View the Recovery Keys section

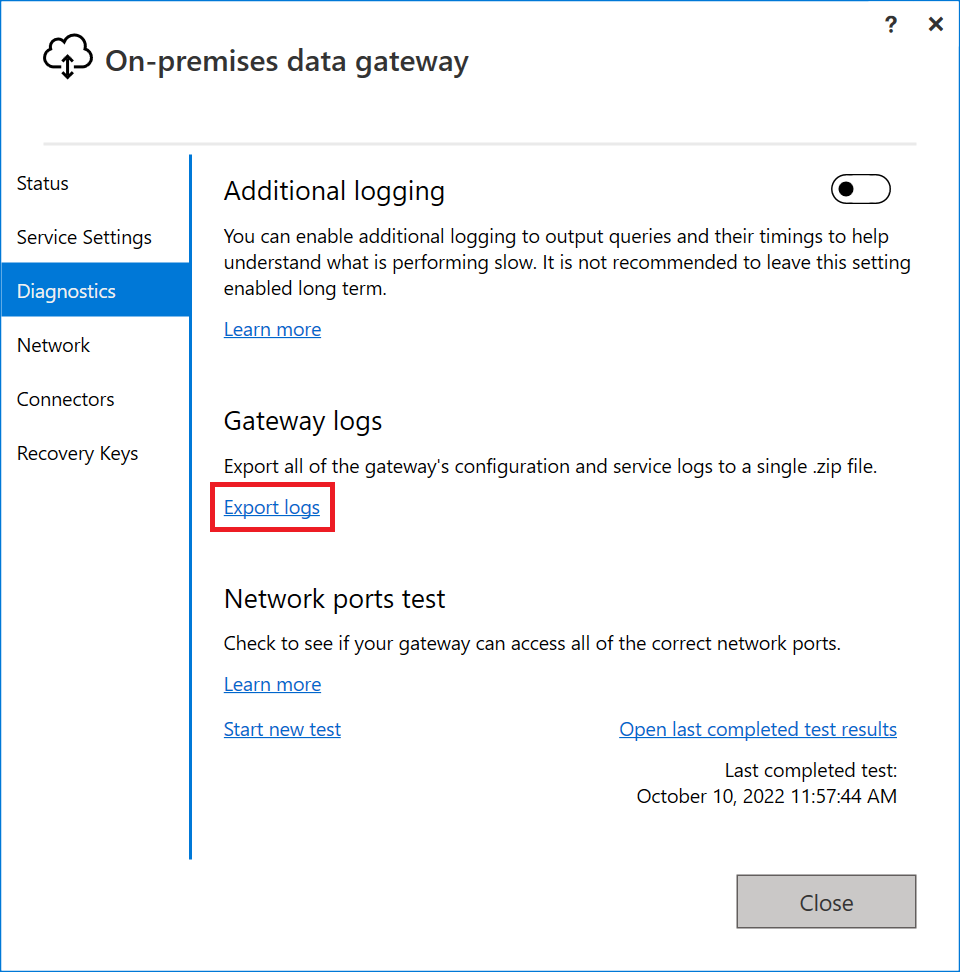coord(77,453)
